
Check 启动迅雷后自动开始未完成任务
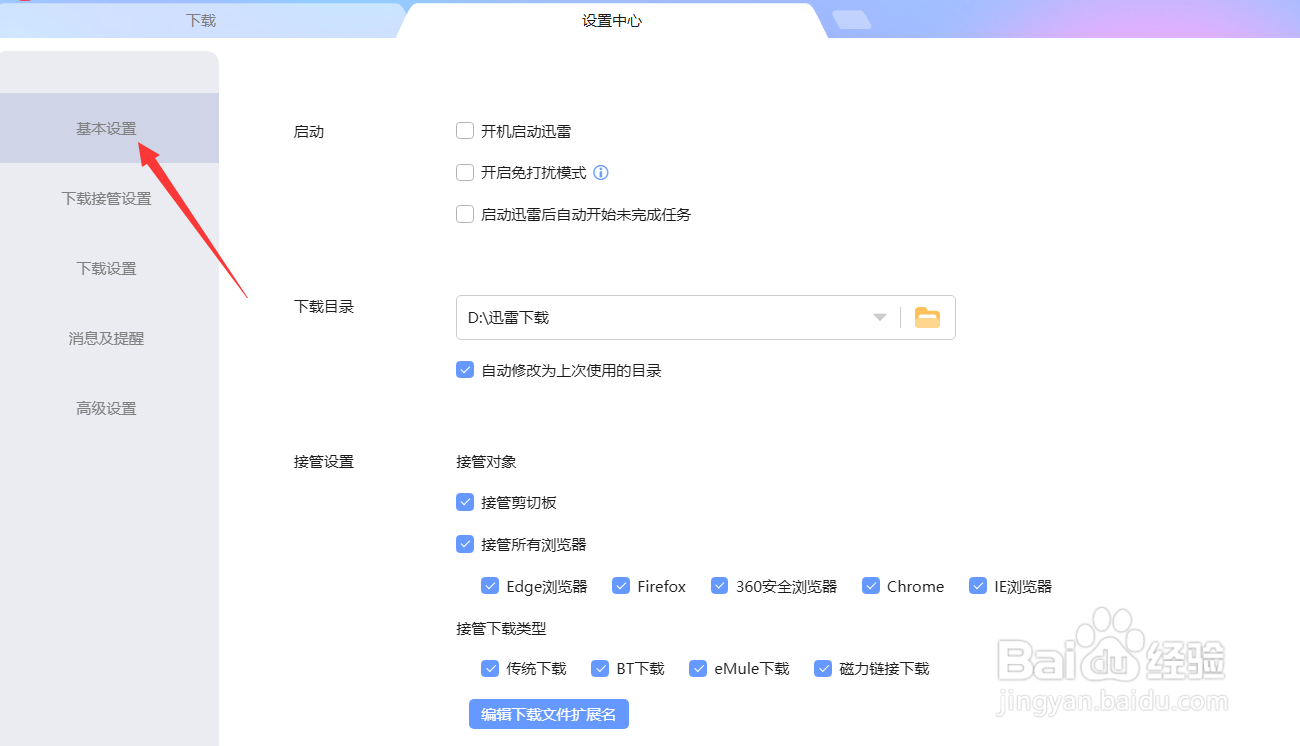click(464, 214)
